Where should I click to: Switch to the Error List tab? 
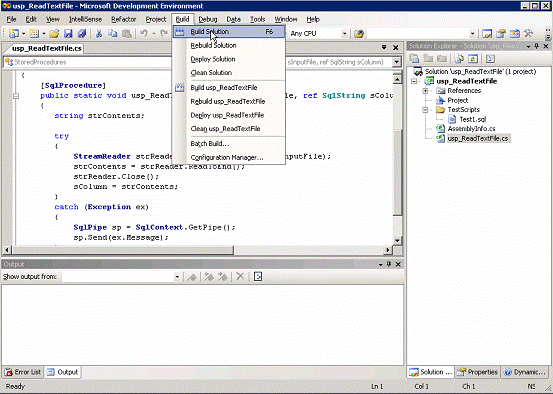(x=23, y=372)
